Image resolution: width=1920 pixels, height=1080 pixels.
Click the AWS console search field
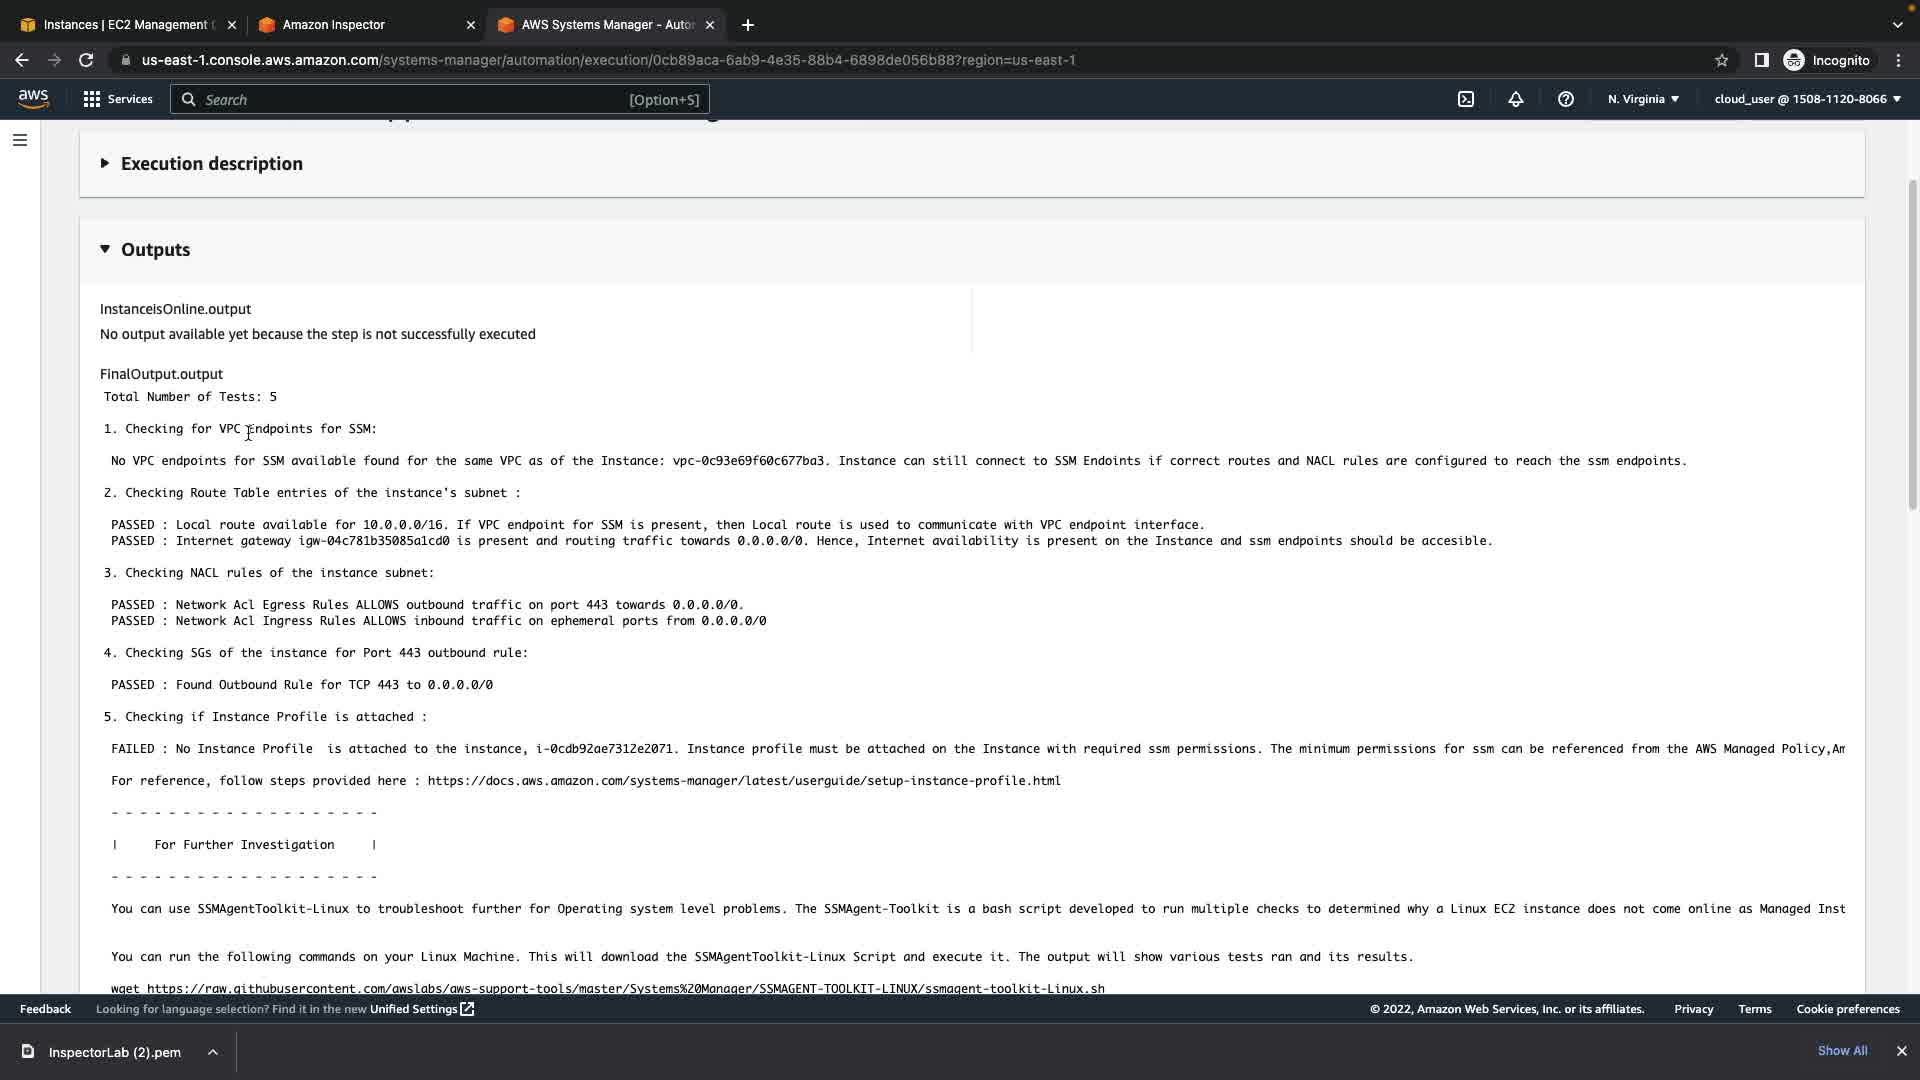(415, 99)
